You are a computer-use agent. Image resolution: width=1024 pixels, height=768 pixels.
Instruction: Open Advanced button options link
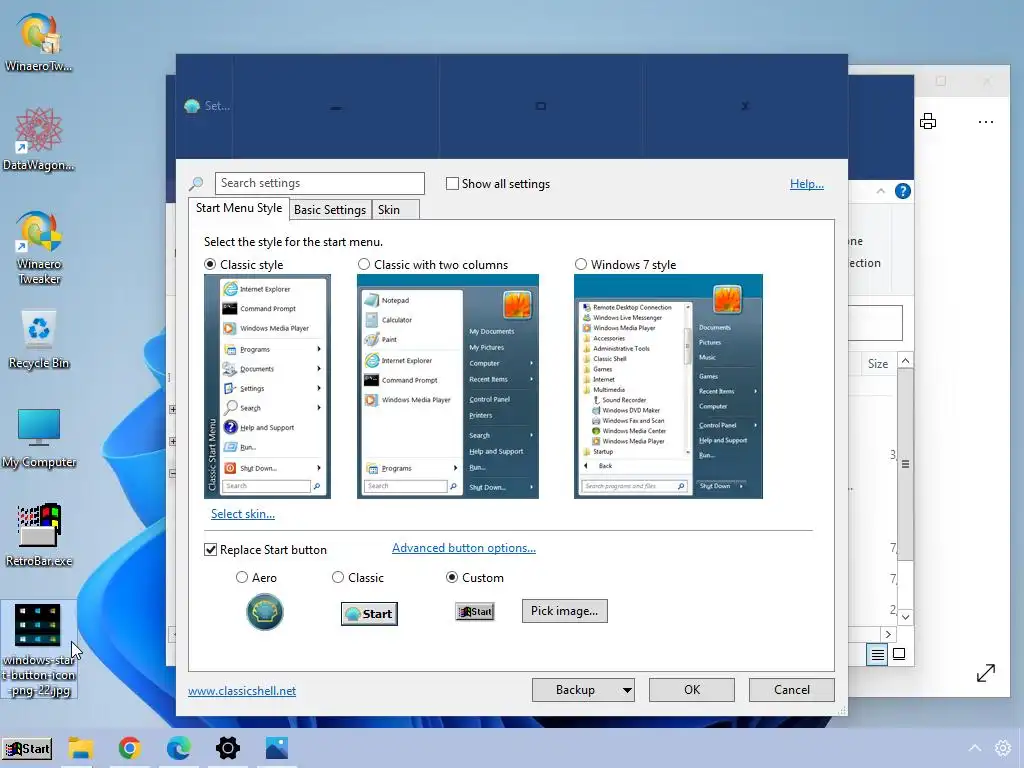pos(464,548)
